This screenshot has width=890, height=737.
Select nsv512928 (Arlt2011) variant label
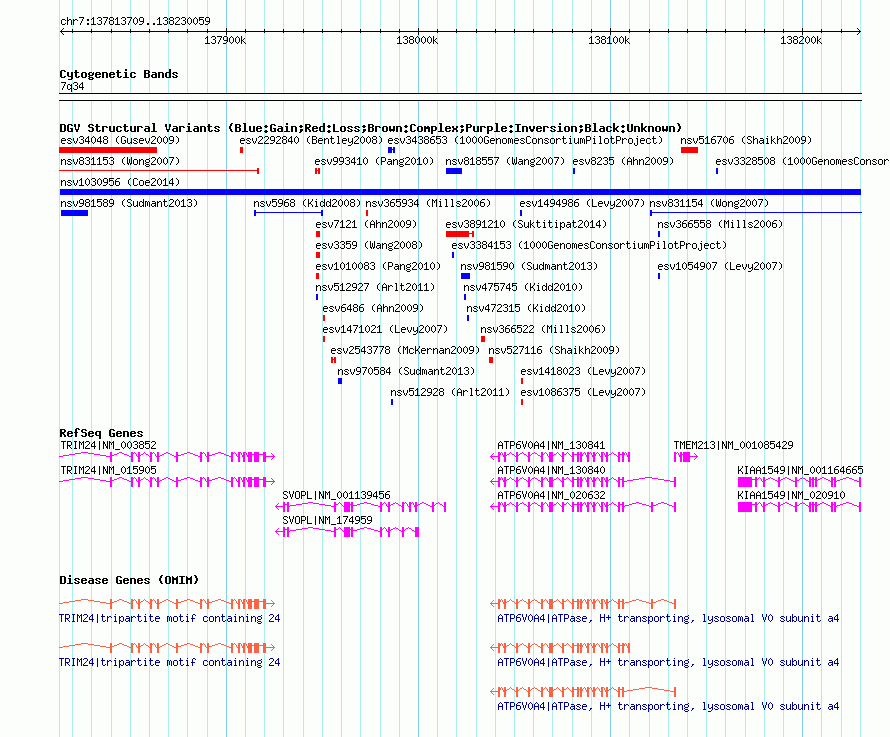coord(450,392)
